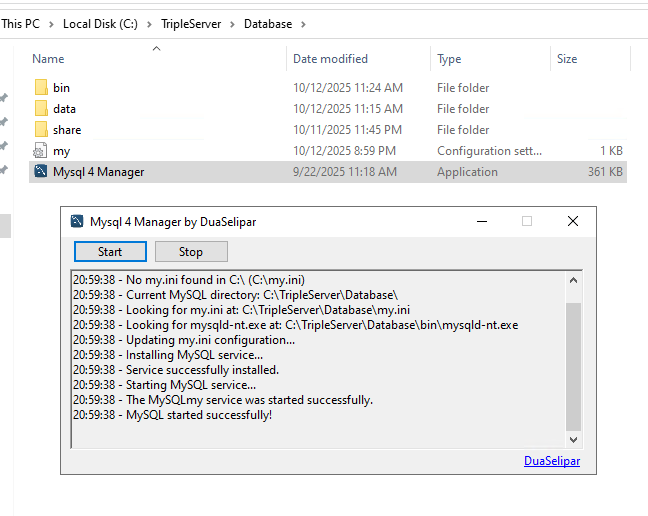This screenshot has height=516, width=648.
Task: Go to Local Disk (C:) in breadcrumb
Action: [100, 24]
